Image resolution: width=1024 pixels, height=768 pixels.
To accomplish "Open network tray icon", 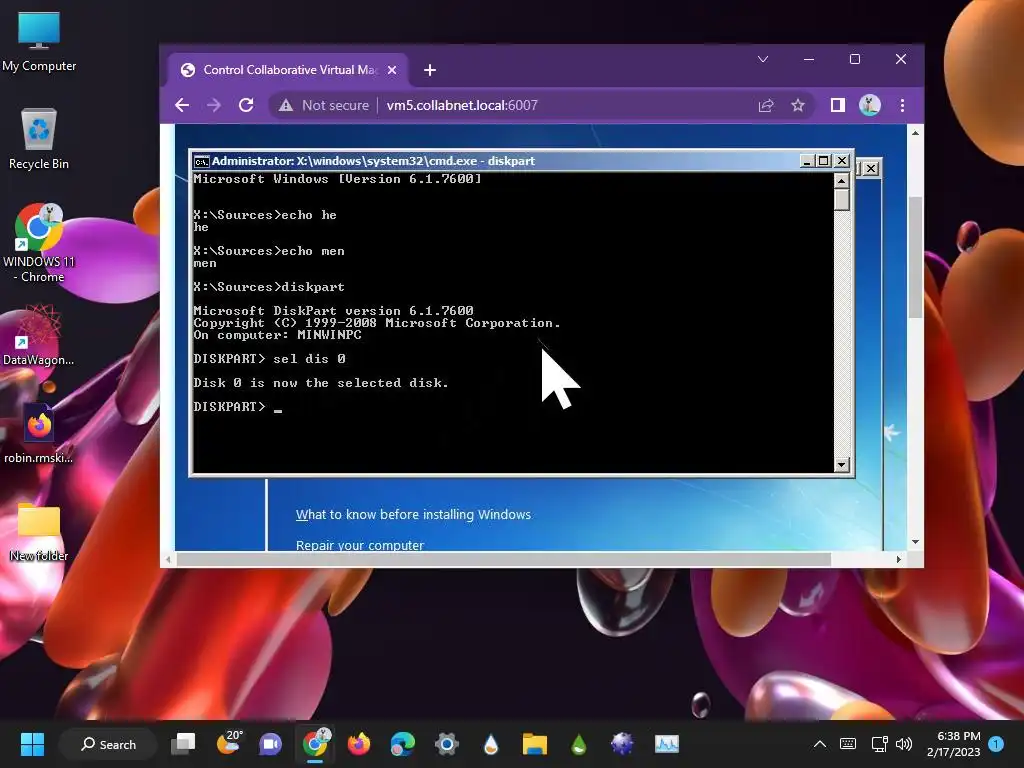I will click(x=879, y=744).
